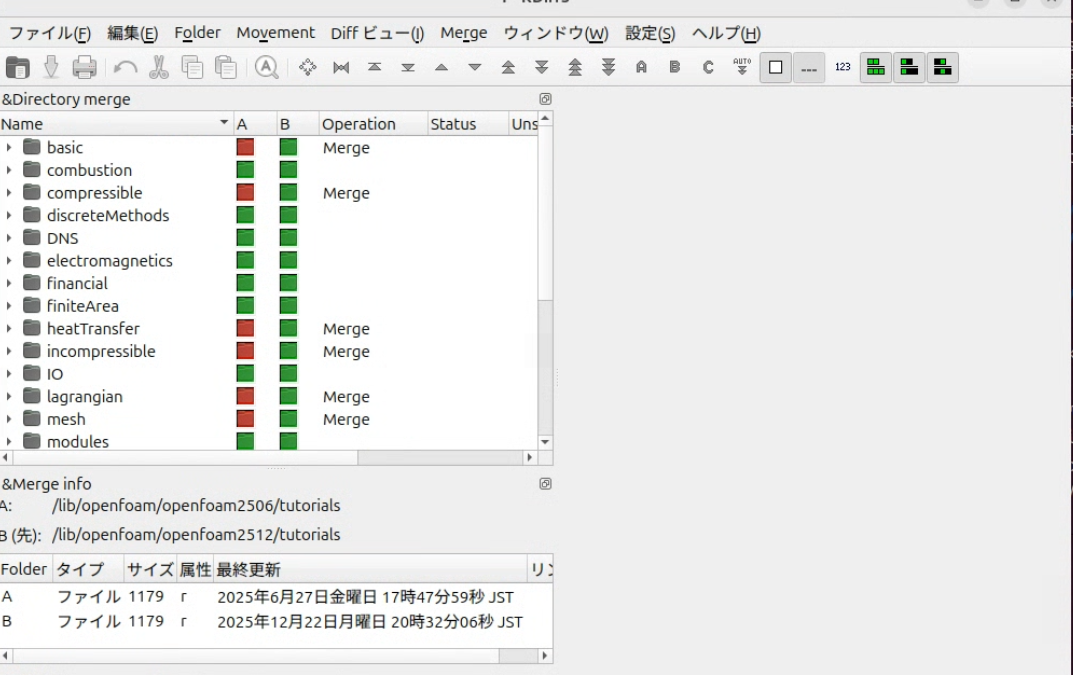Select lines from A toolbar icon
1073x675 pixels.
[641, 67]
